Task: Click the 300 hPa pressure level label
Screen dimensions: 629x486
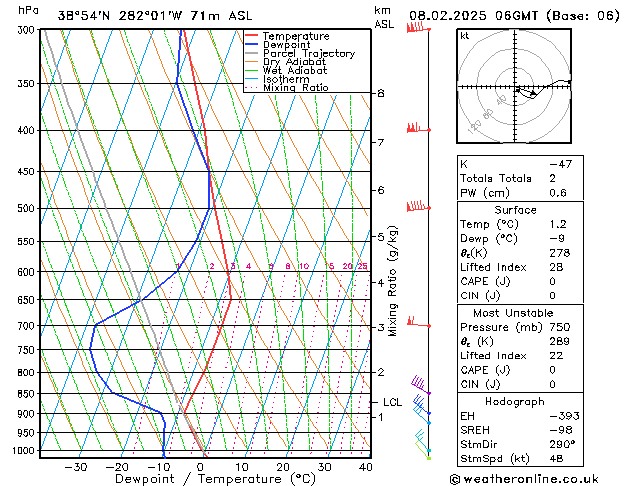Action: [x=28, y=30]
